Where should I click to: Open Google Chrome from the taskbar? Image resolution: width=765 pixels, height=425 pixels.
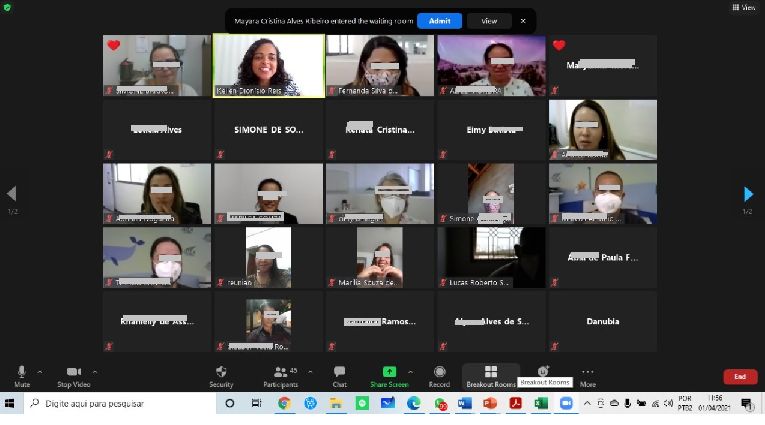[x=284, y=403]
